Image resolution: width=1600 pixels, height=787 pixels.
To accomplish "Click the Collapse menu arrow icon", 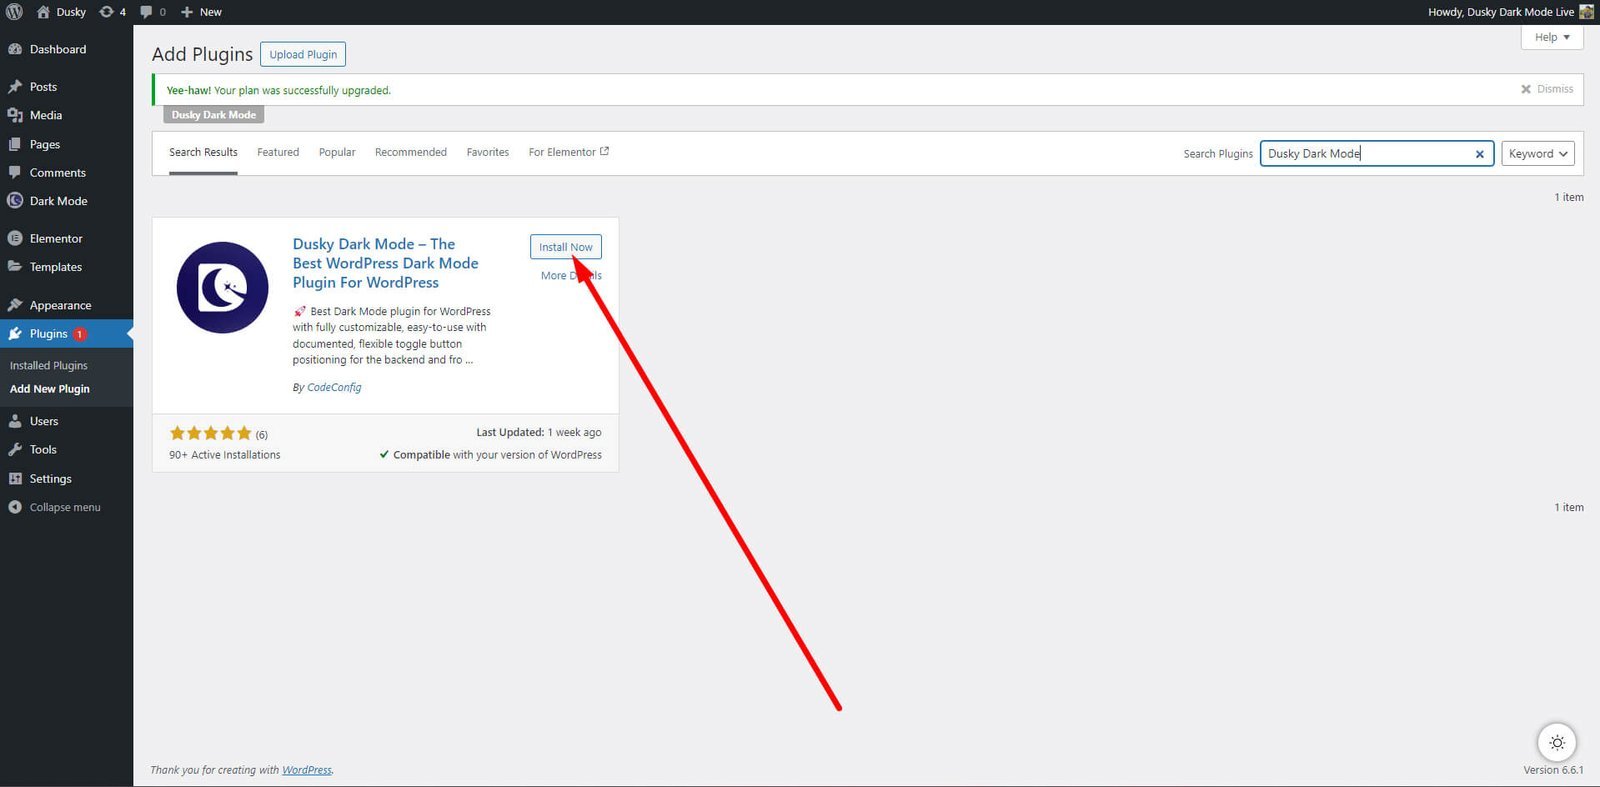I will coord(15,507).
